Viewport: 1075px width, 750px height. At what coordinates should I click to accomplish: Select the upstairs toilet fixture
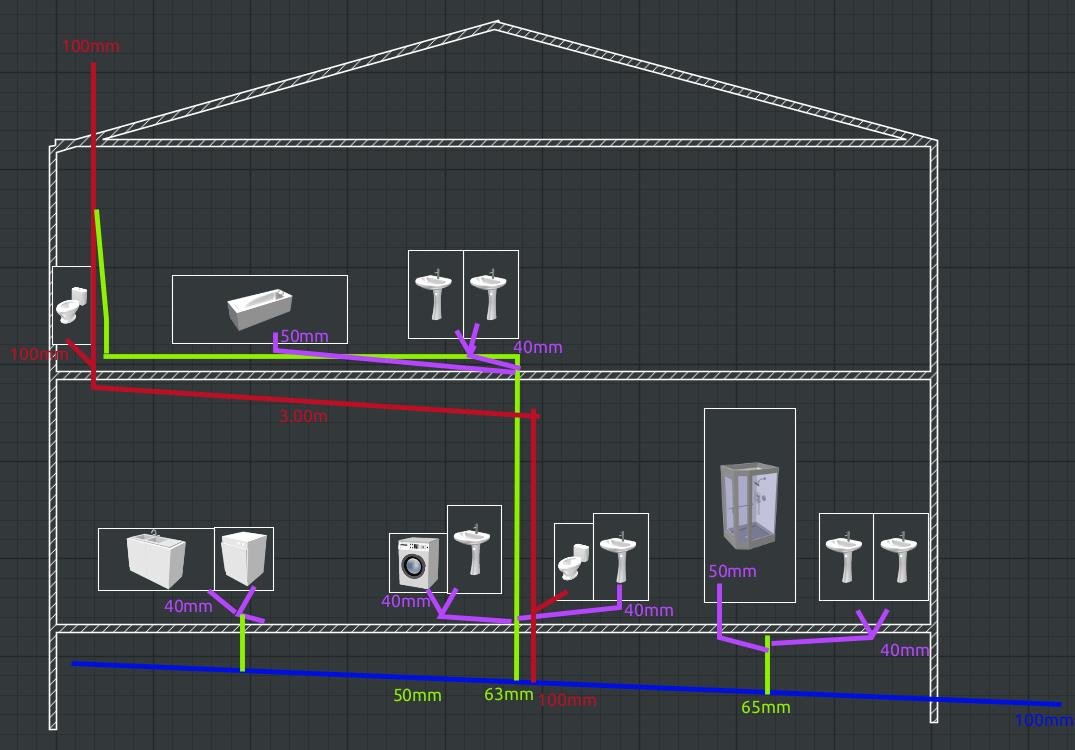pyautogui.click(x=71, y=304)
